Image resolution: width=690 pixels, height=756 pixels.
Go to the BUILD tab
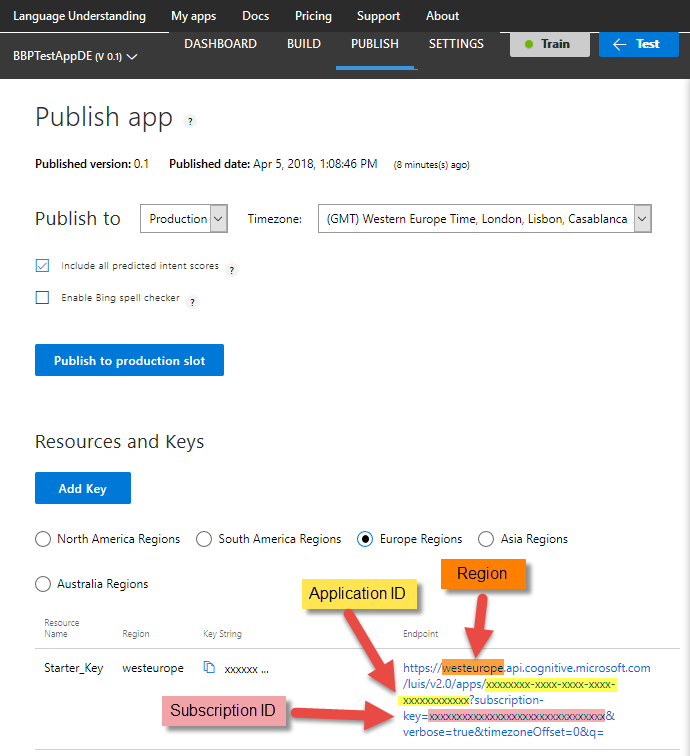click(x=304, y=44)
